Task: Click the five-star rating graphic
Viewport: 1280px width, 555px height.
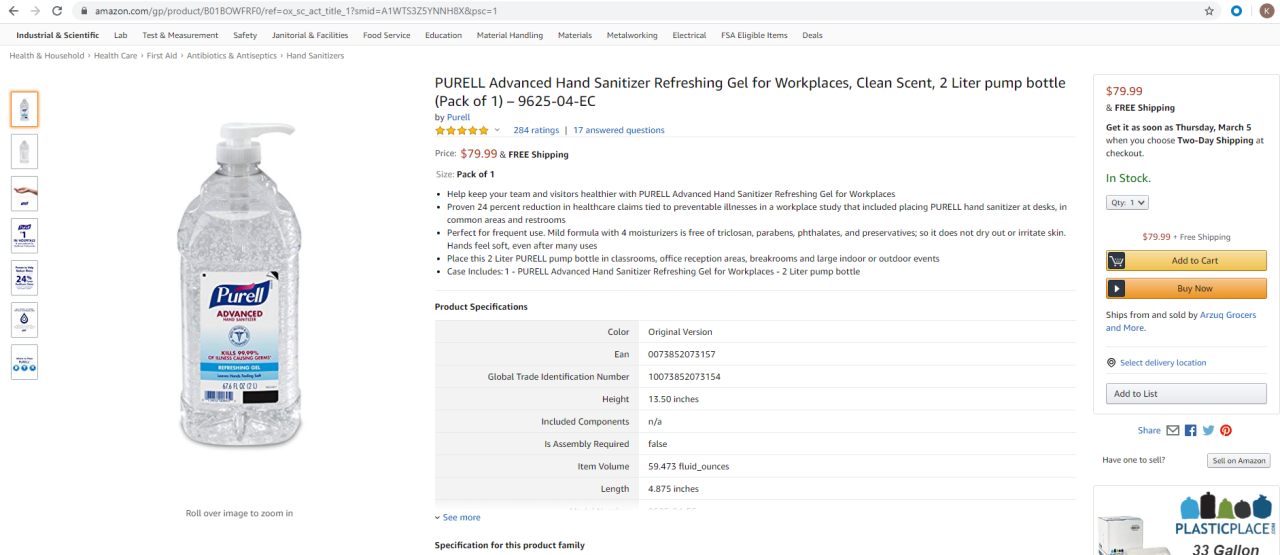Action: [462, 130]
